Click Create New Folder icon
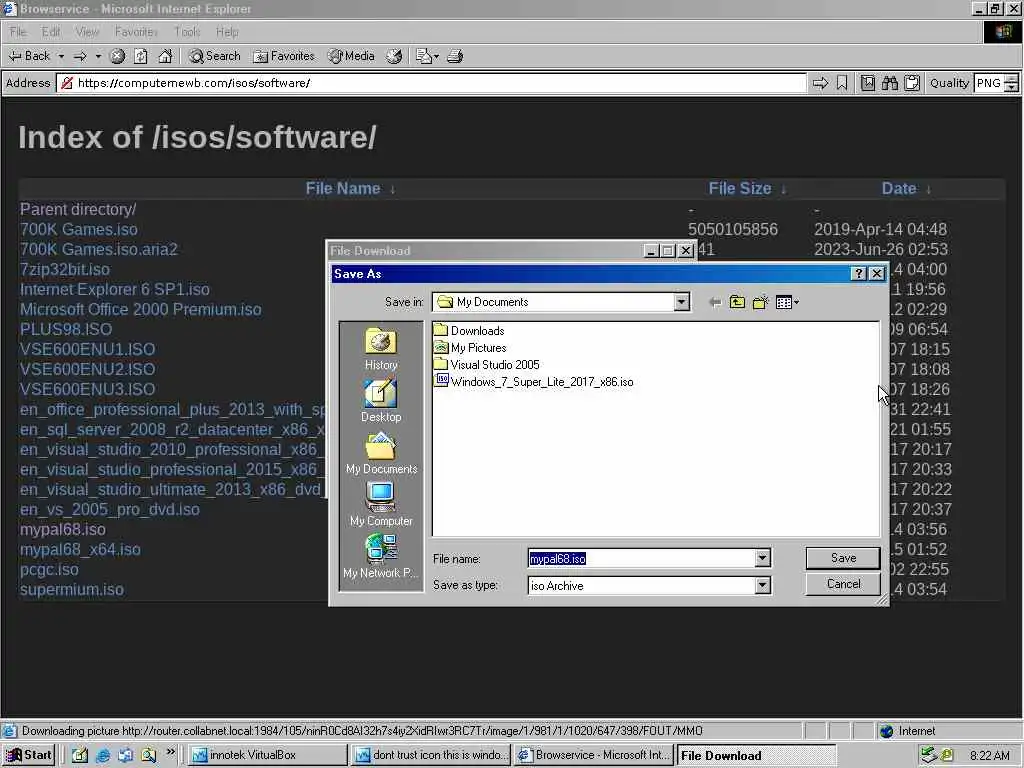1024x768 pixels. coord(760,302)
